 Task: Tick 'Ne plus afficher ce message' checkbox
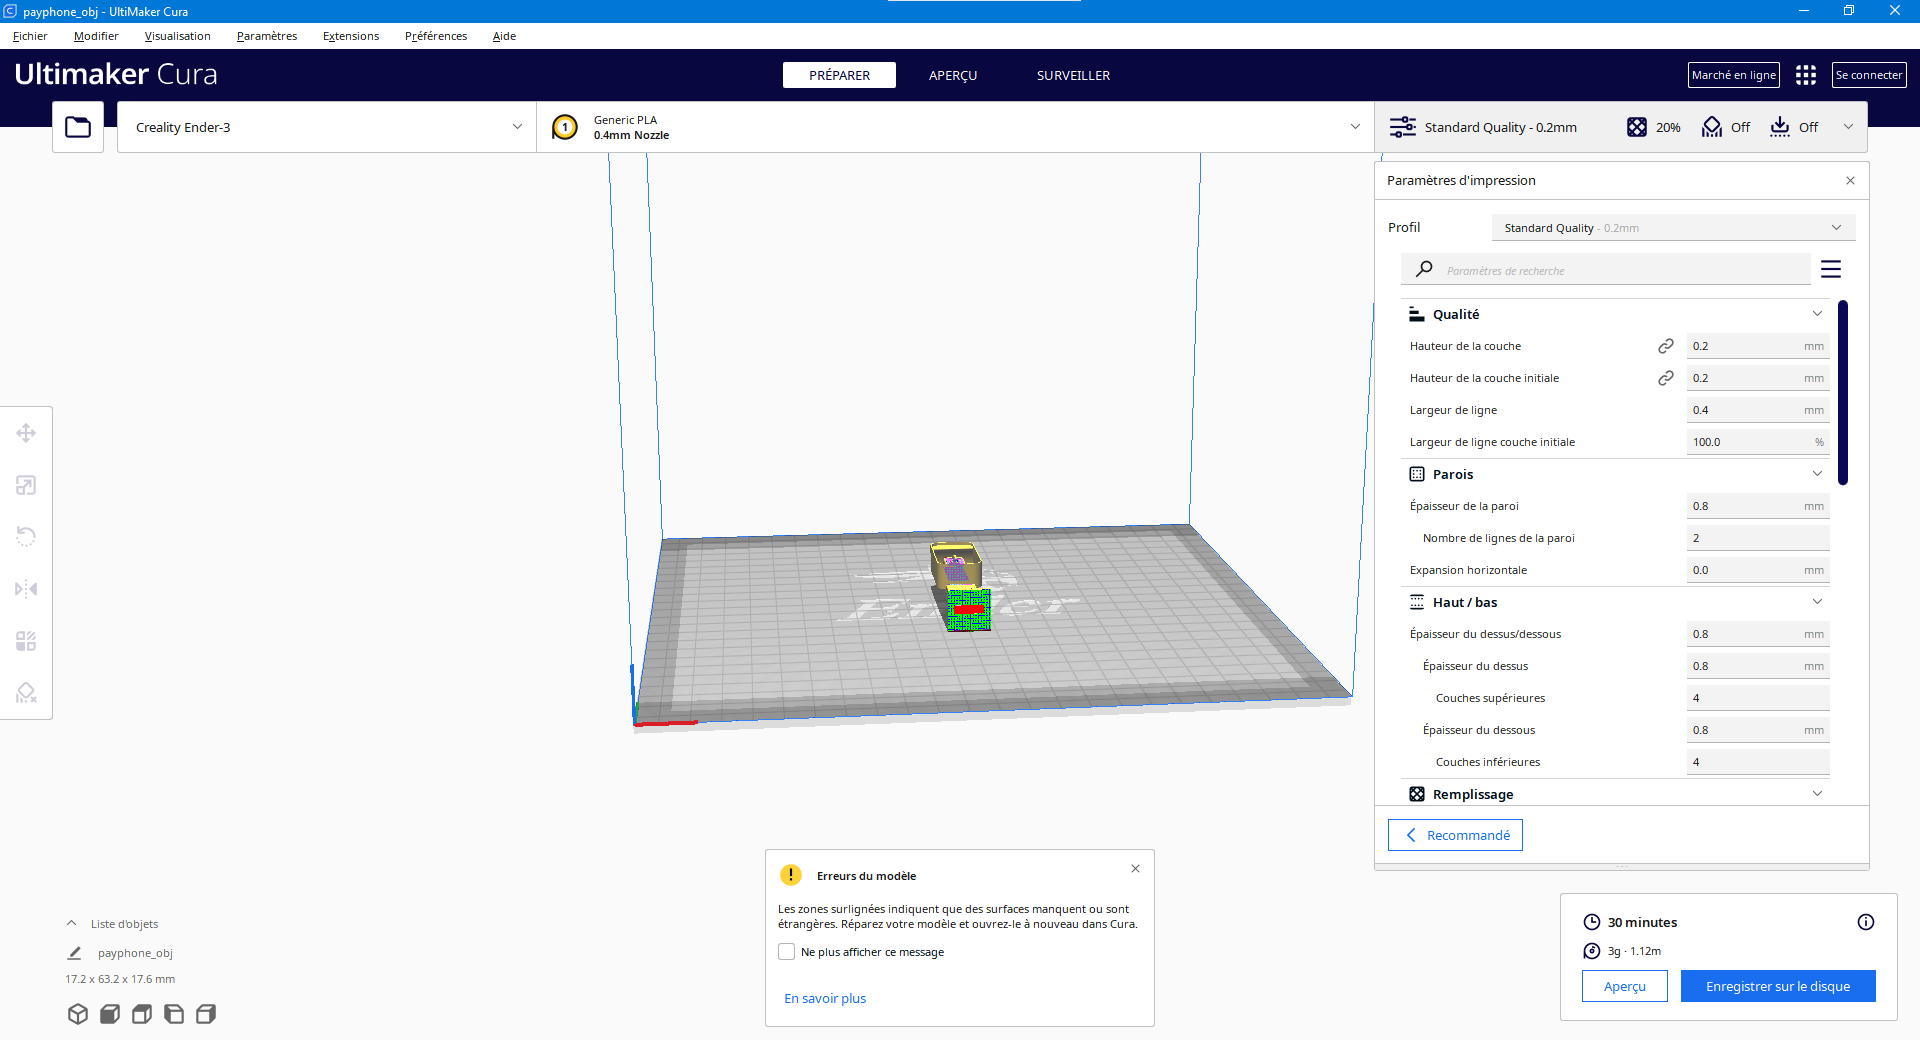(787, 952)
